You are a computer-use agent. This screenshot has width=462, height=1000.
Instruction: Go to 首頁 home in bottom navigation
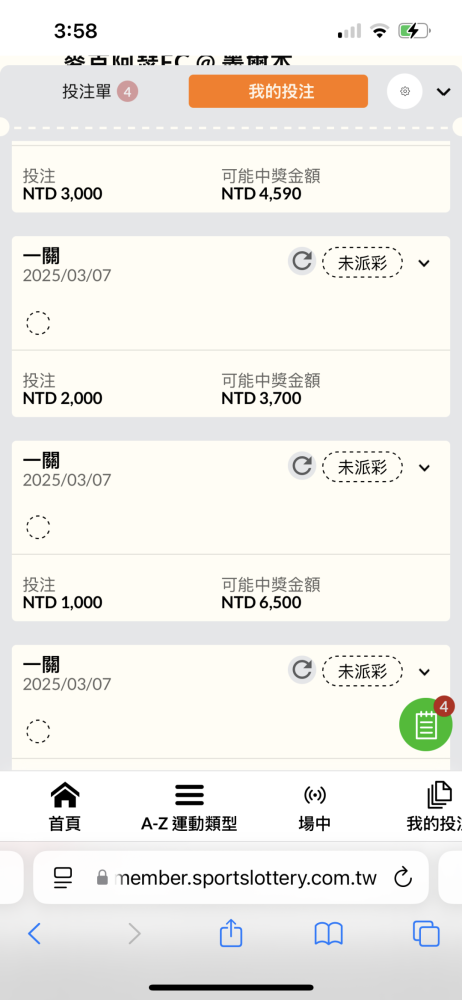[64, 807]
